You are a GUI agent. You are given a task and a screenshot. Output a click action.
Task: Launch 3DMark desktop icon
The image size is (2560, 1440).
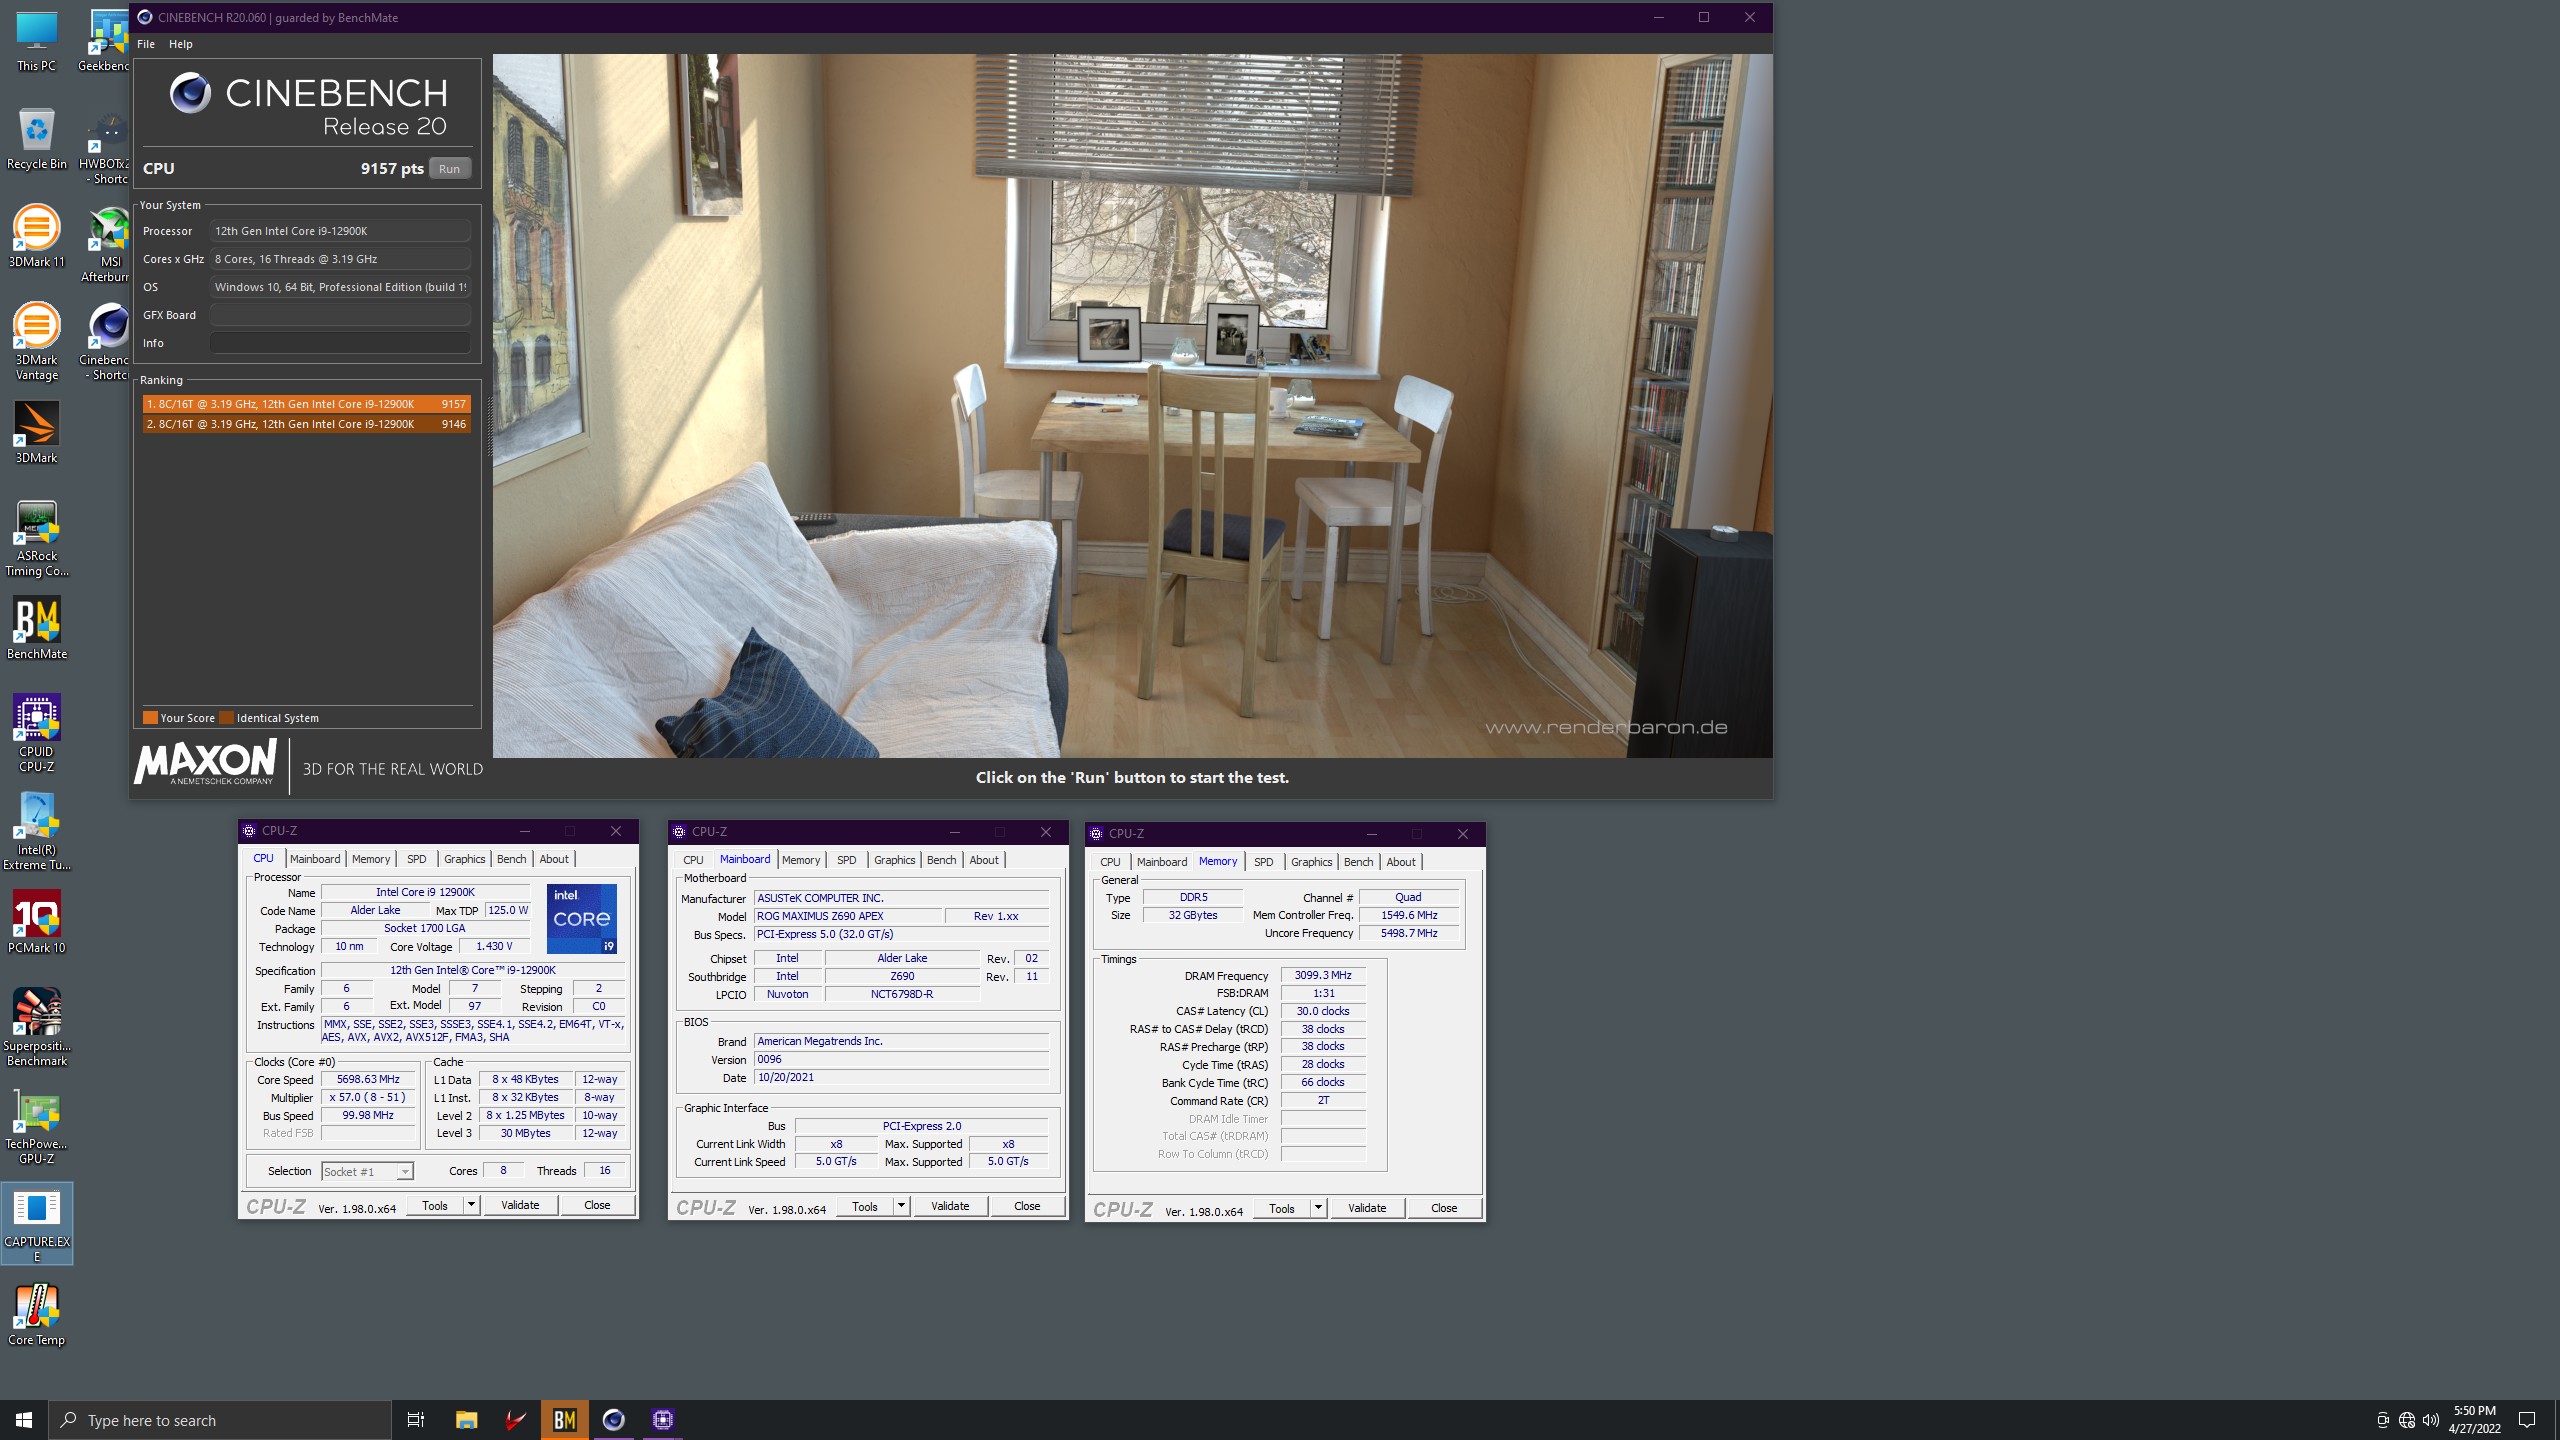[x=36, y=433]
